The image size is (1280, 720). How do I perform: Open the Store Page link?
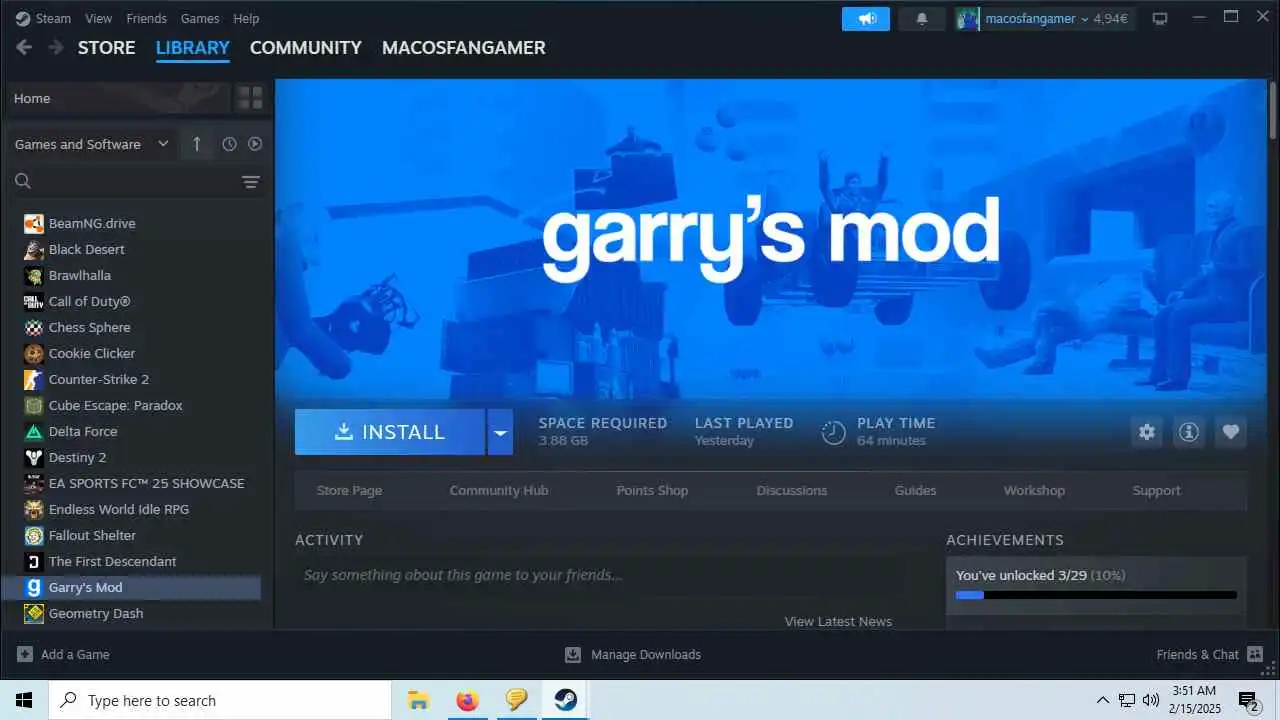(x=349, y=490)
